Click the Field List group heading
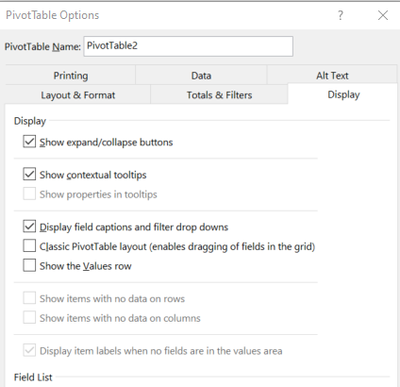This screenshot has width=400, height=387. 33,377
